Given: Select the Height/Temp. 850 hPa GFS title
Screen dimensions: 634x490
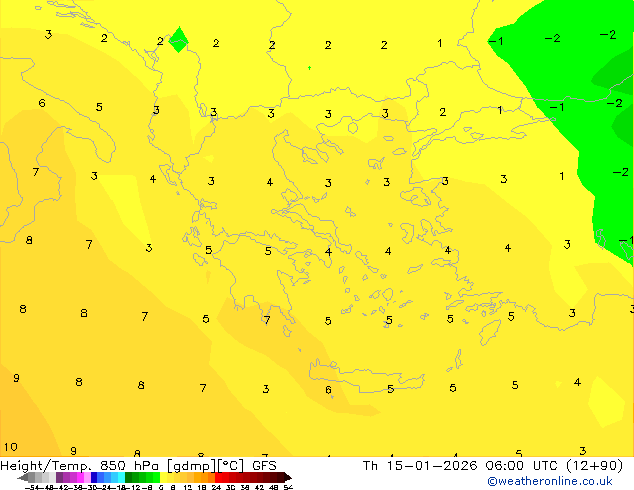Looking at the screenshot, I should (x=138, y=466).
